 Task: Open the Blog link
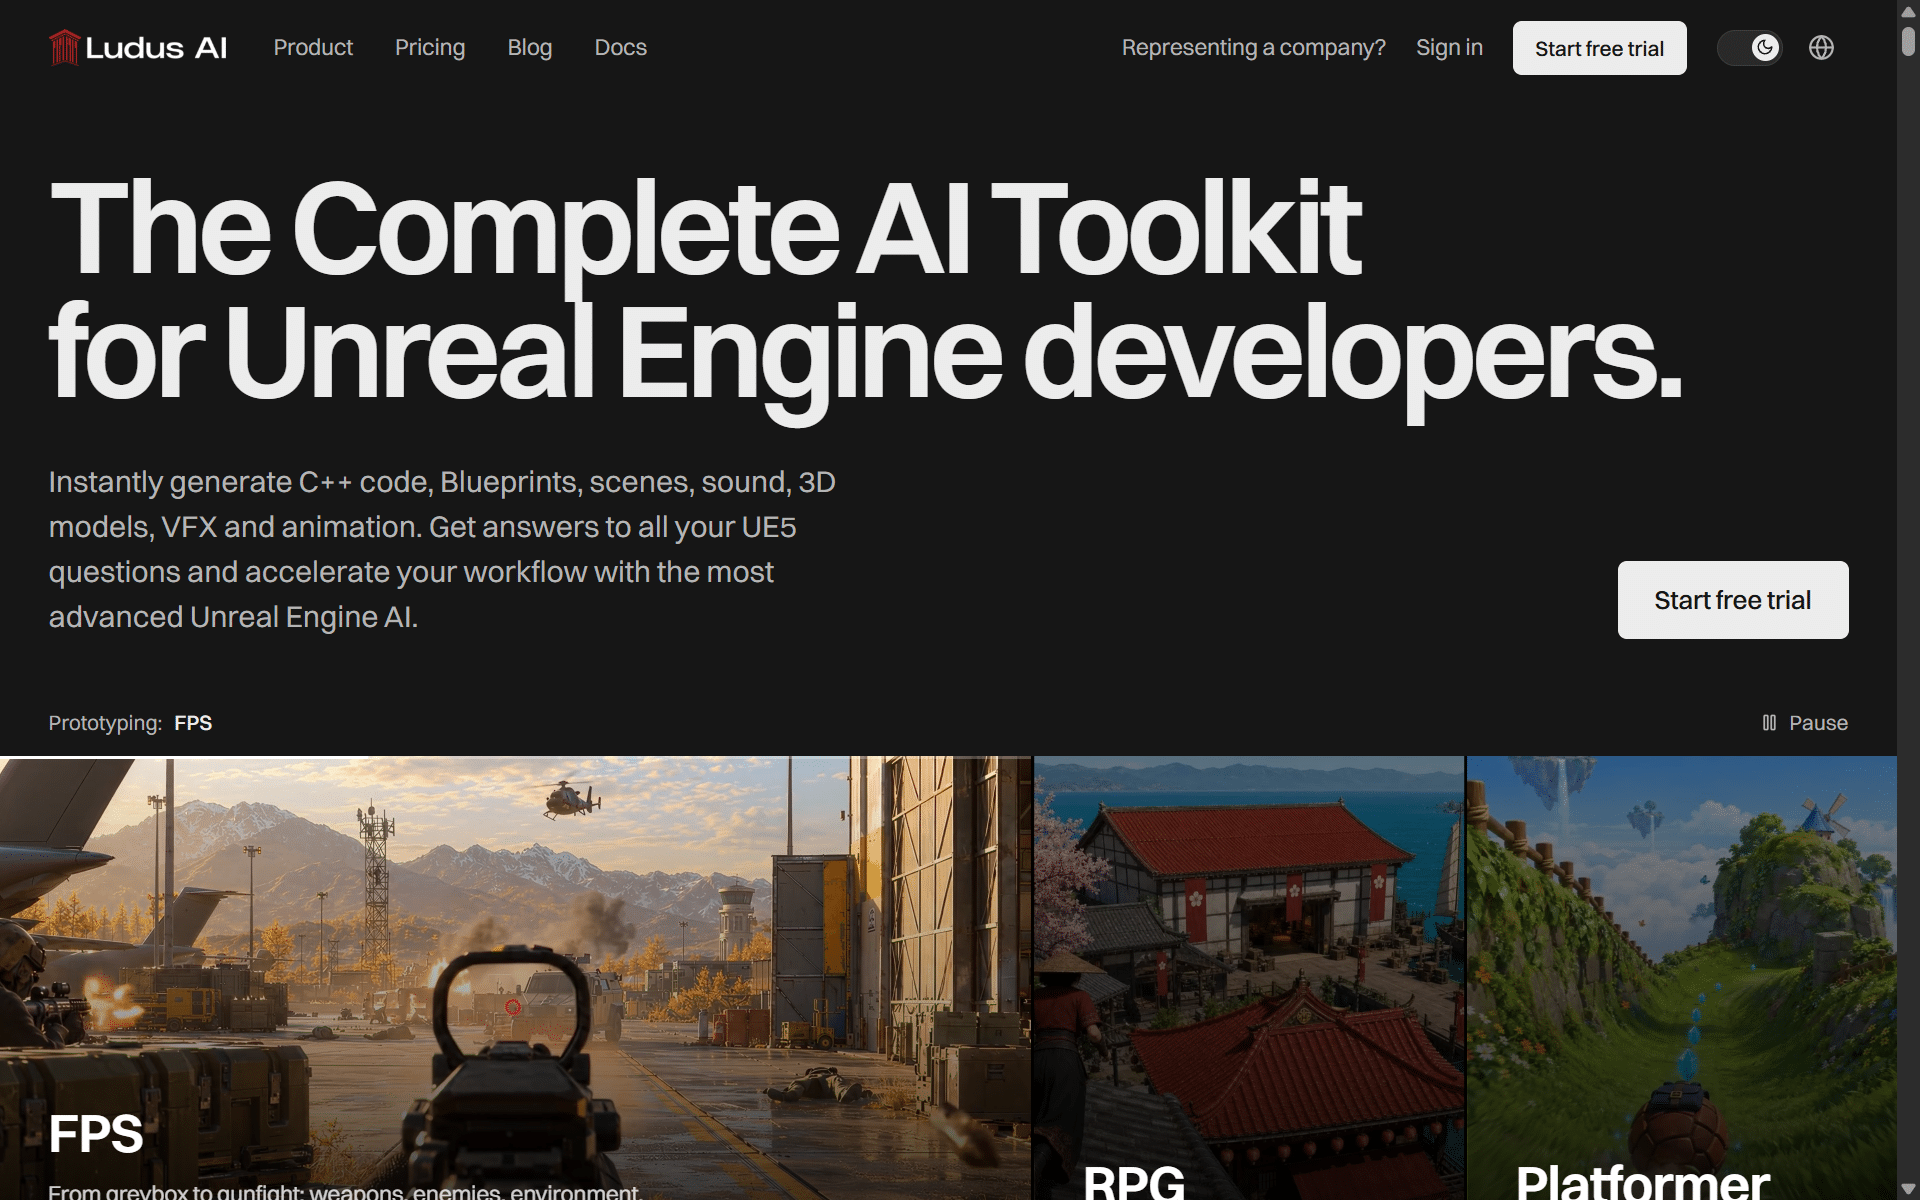pyautogui.click(x=530, y=47)
